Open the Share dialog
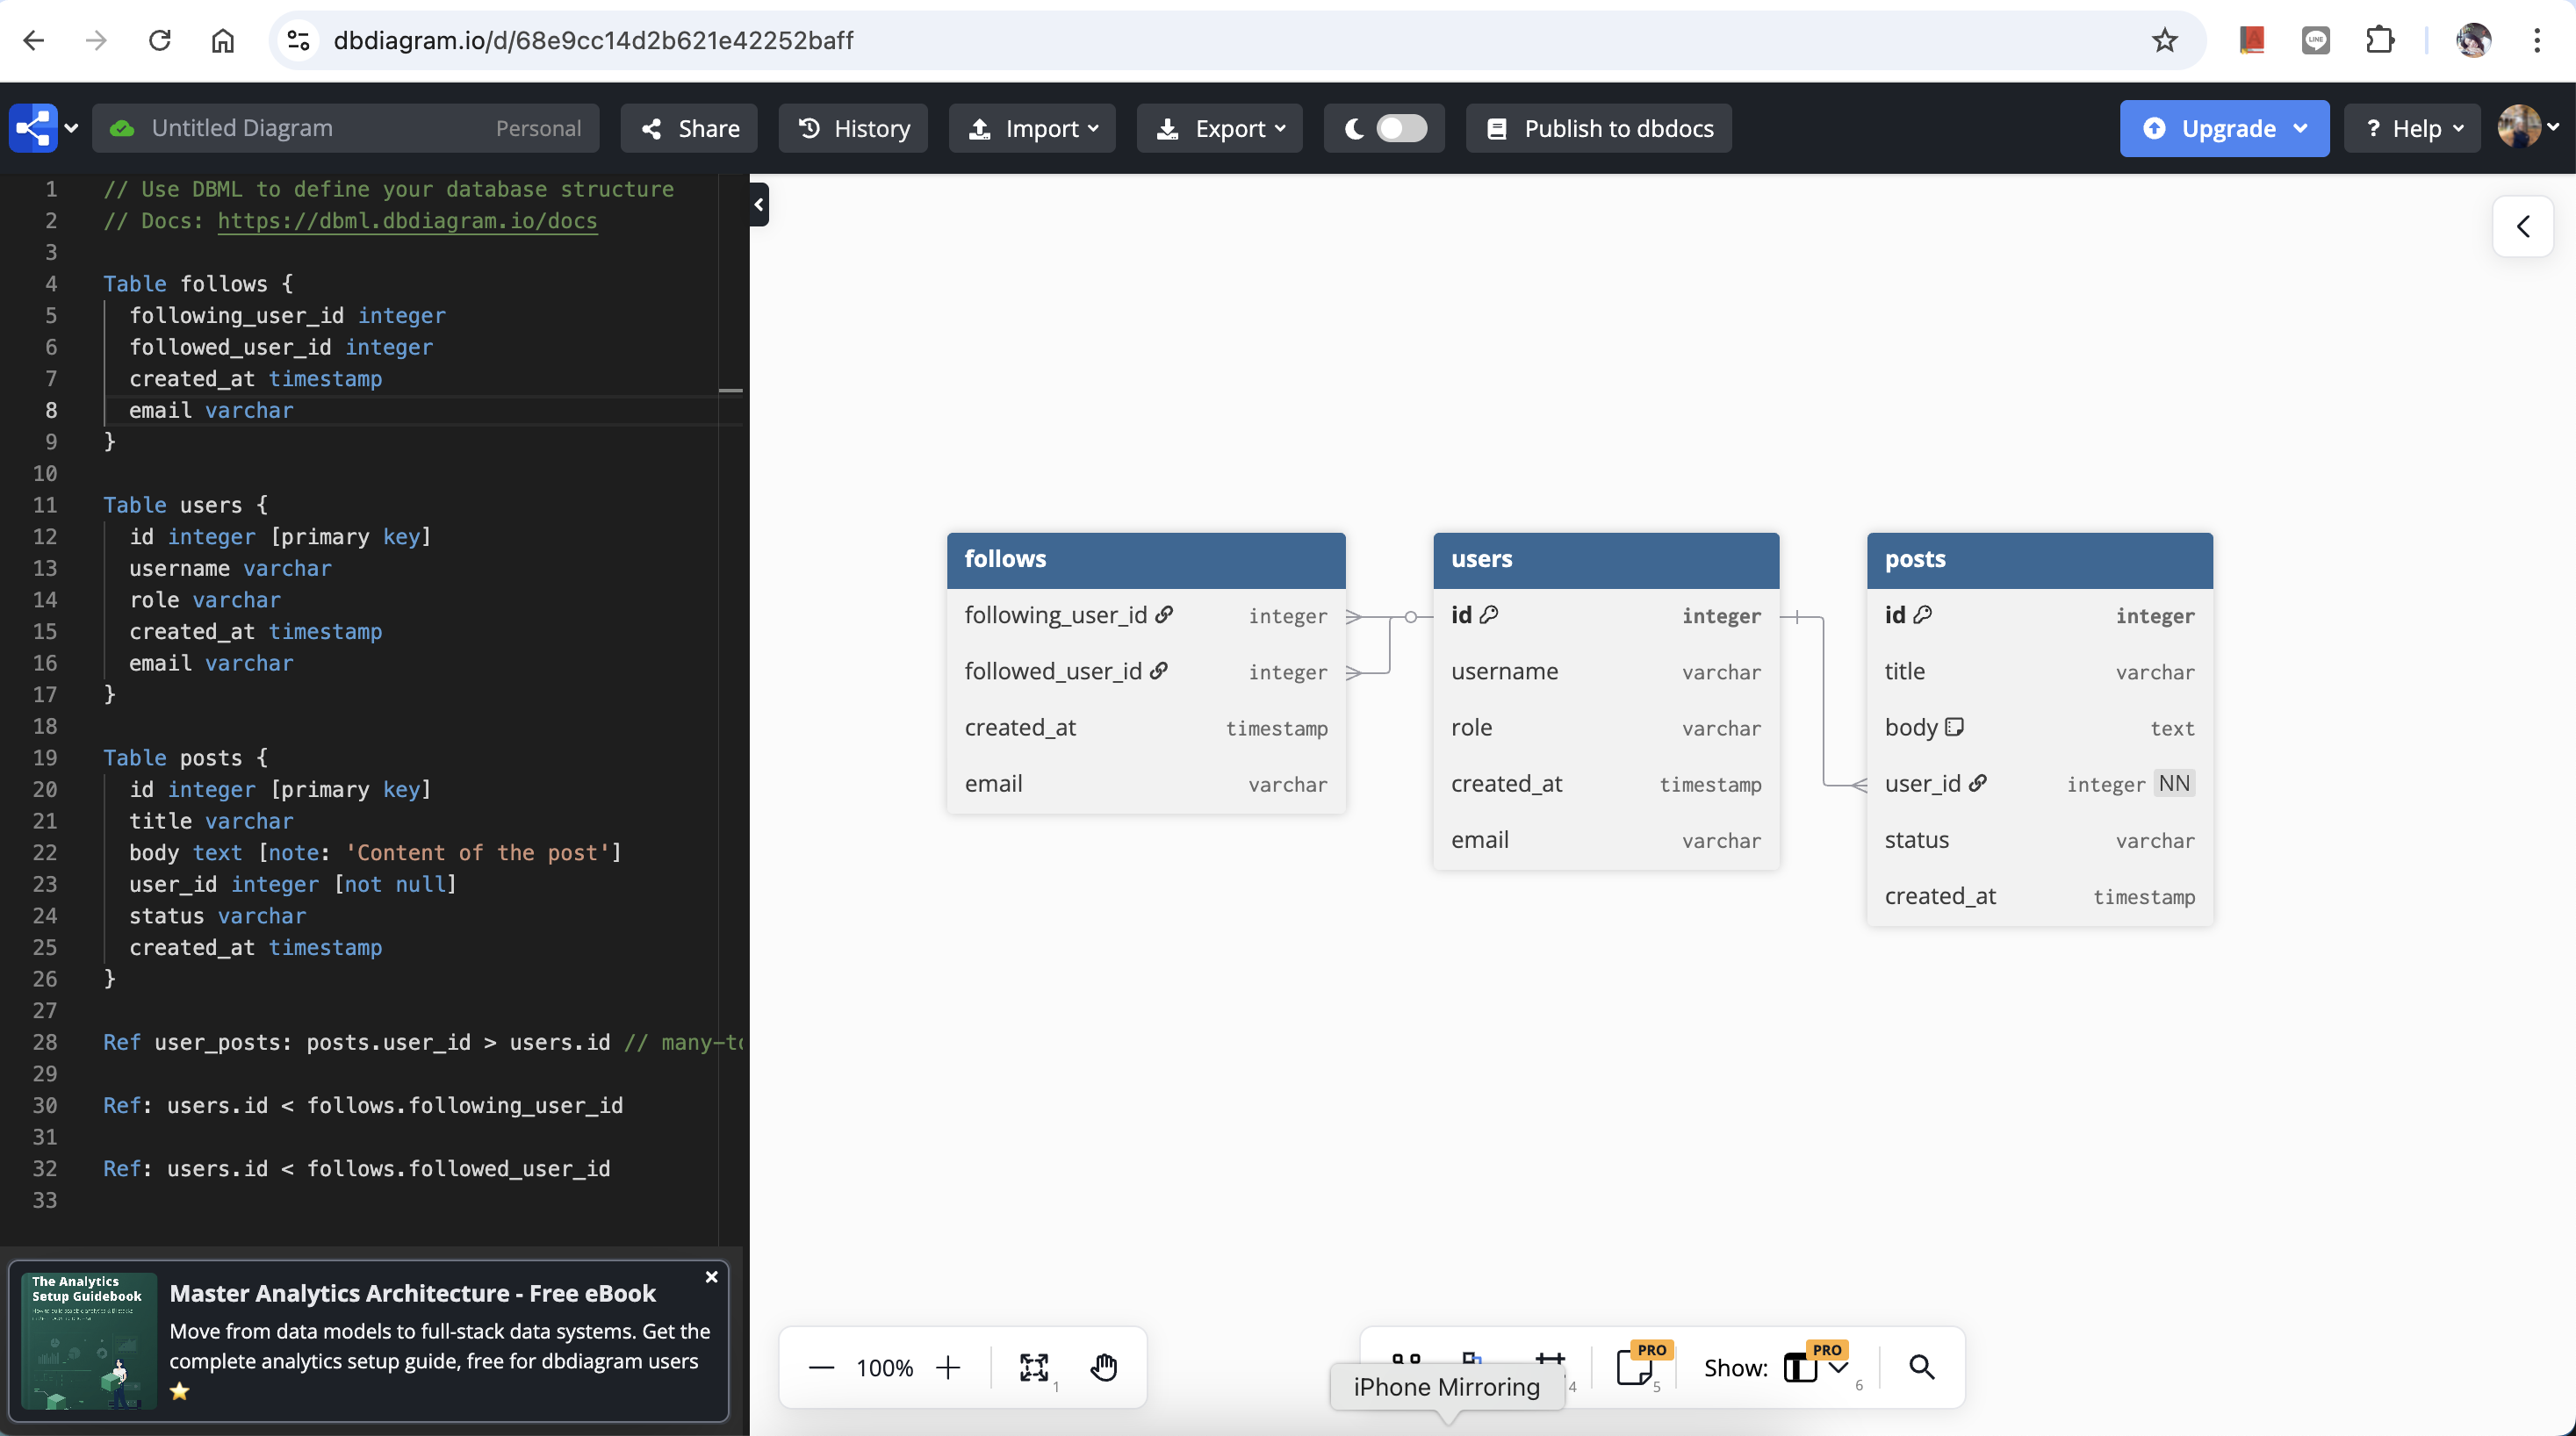The image size is (2576, 1436). tap(689, 128)
